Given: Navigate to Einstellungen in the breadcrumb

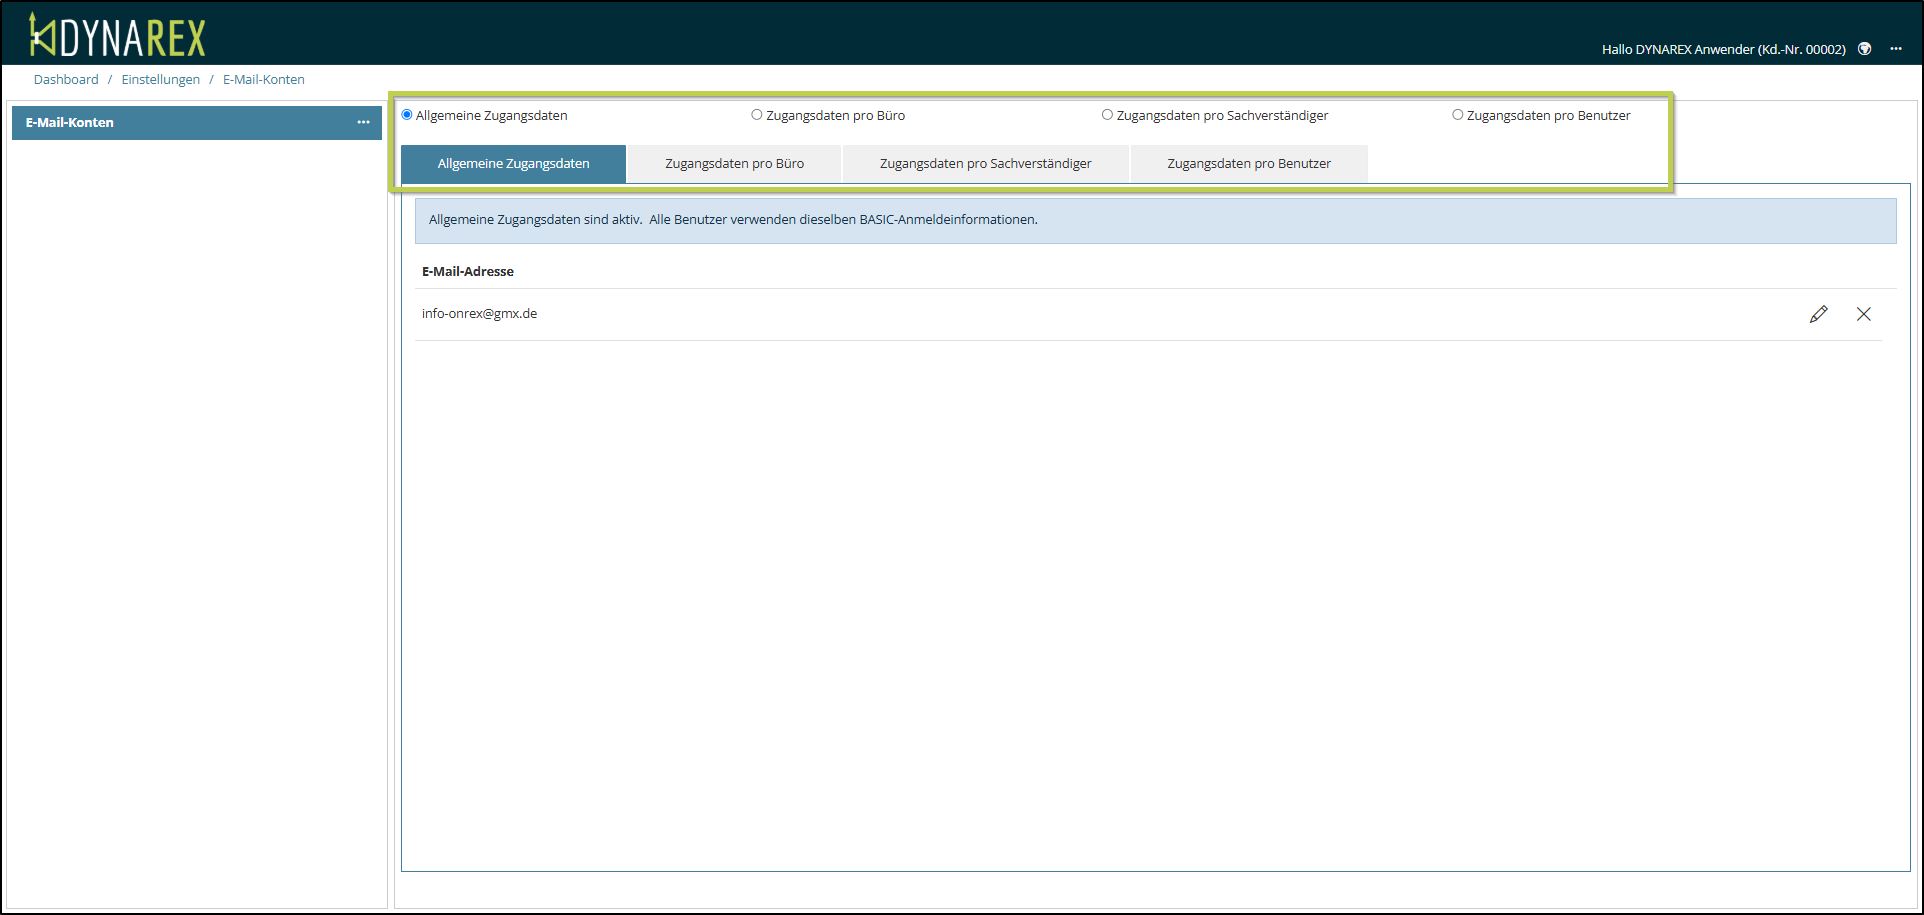Looking at the screenshot, I should point(160,80).
